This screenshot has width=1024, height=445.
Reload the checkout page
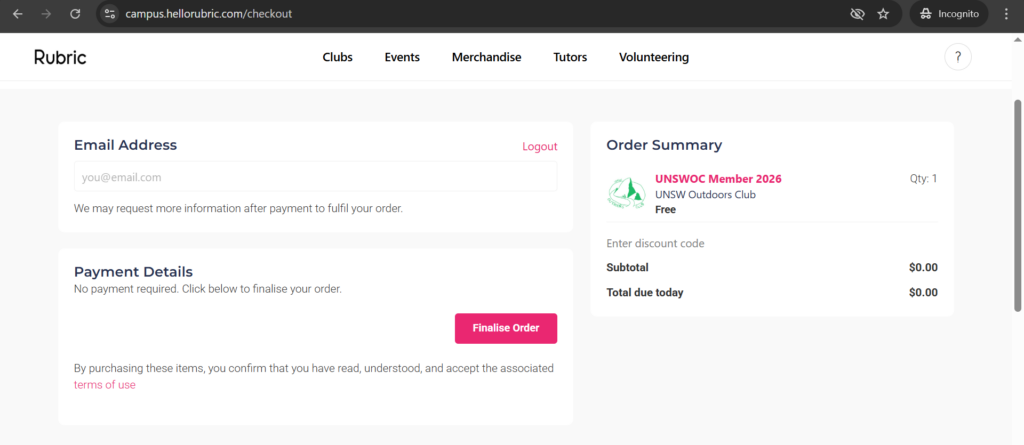(x=75, y=15)
